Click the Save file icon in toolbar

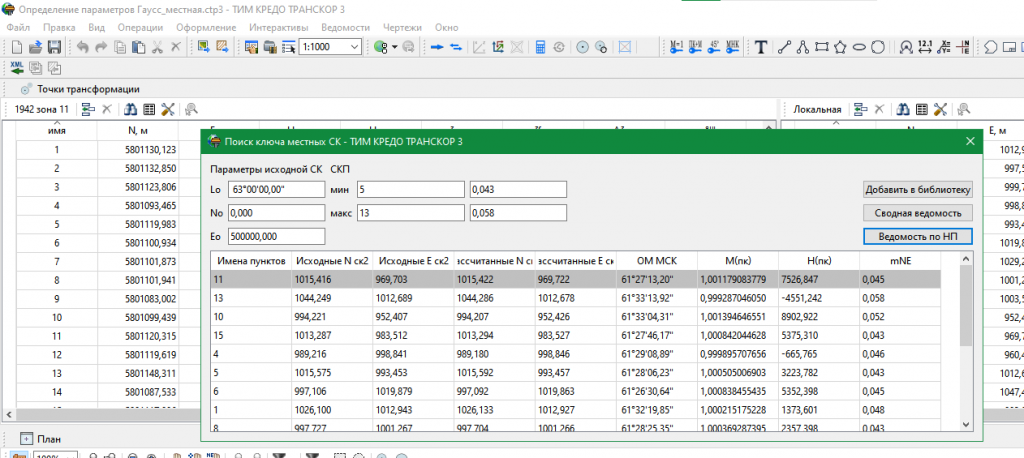(54, 47)
